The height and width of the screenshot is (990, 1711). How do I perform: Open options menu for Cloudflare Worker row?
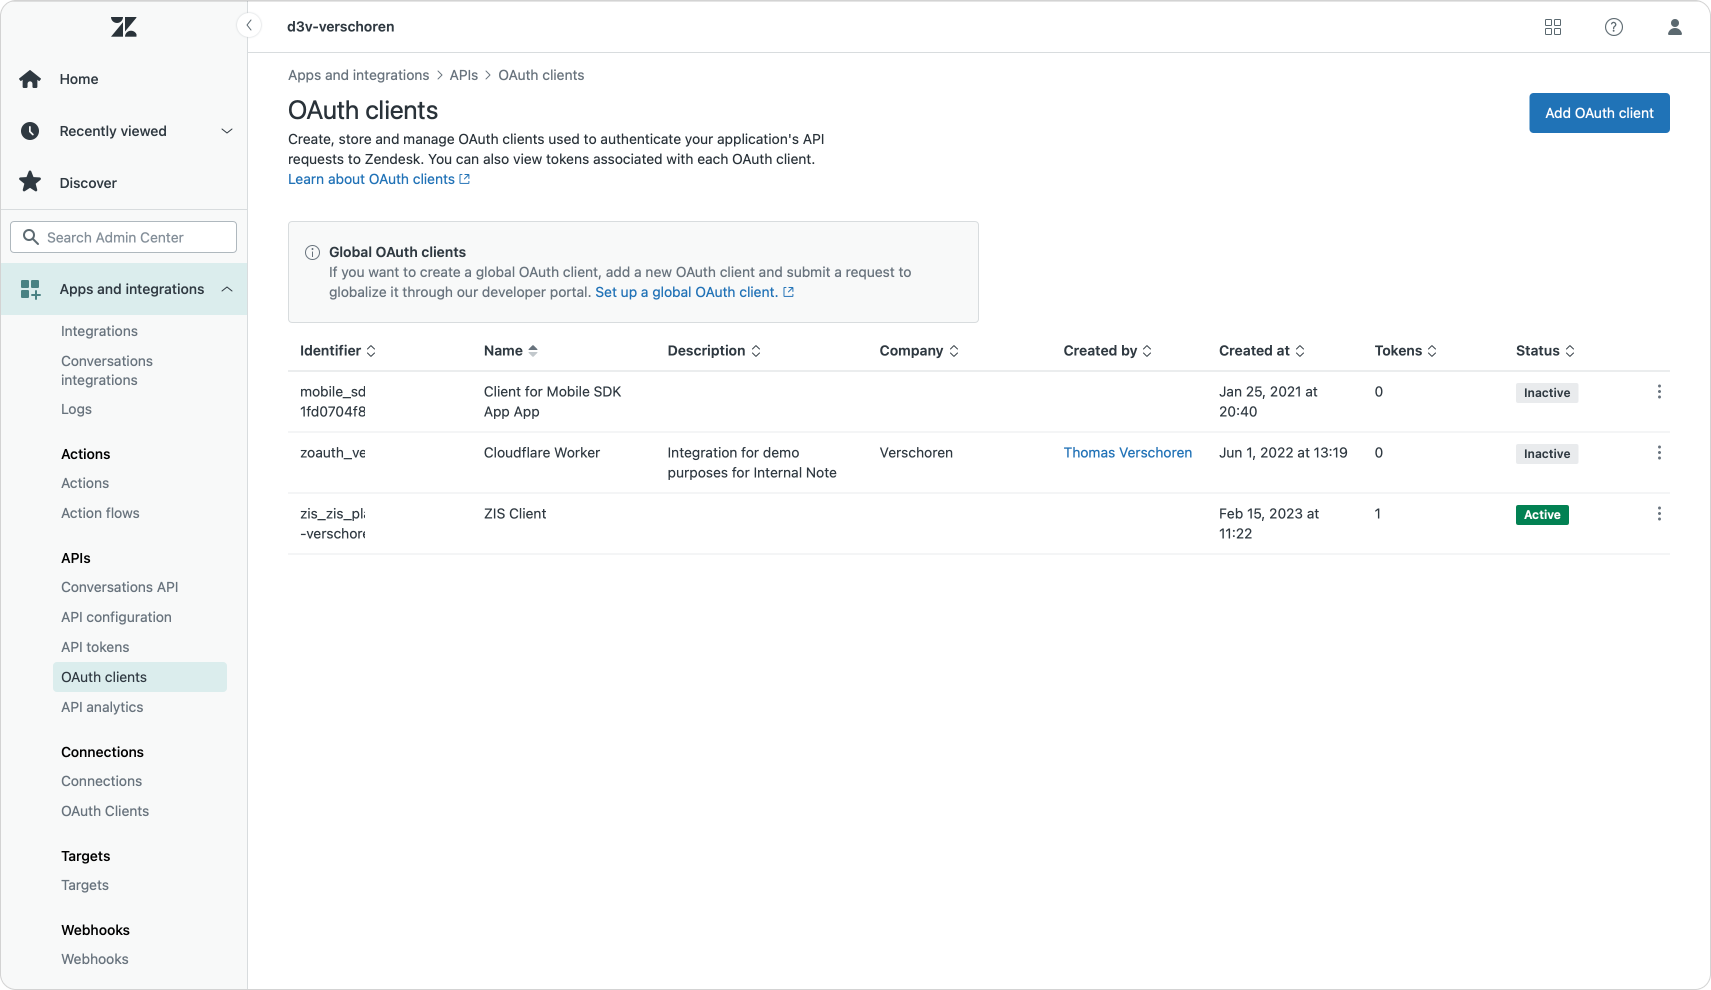click(x=1659, y=453)
